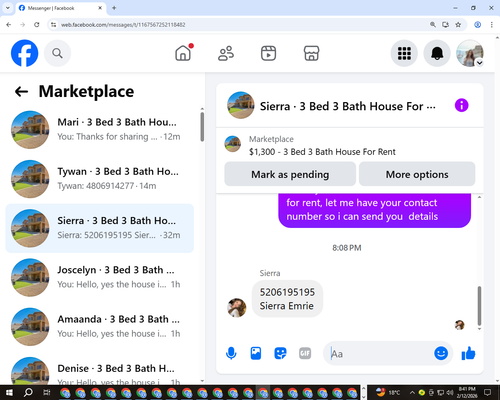Click the site info icon in address bar
This screenshot has height=400, width=500.
coord(53,25)
